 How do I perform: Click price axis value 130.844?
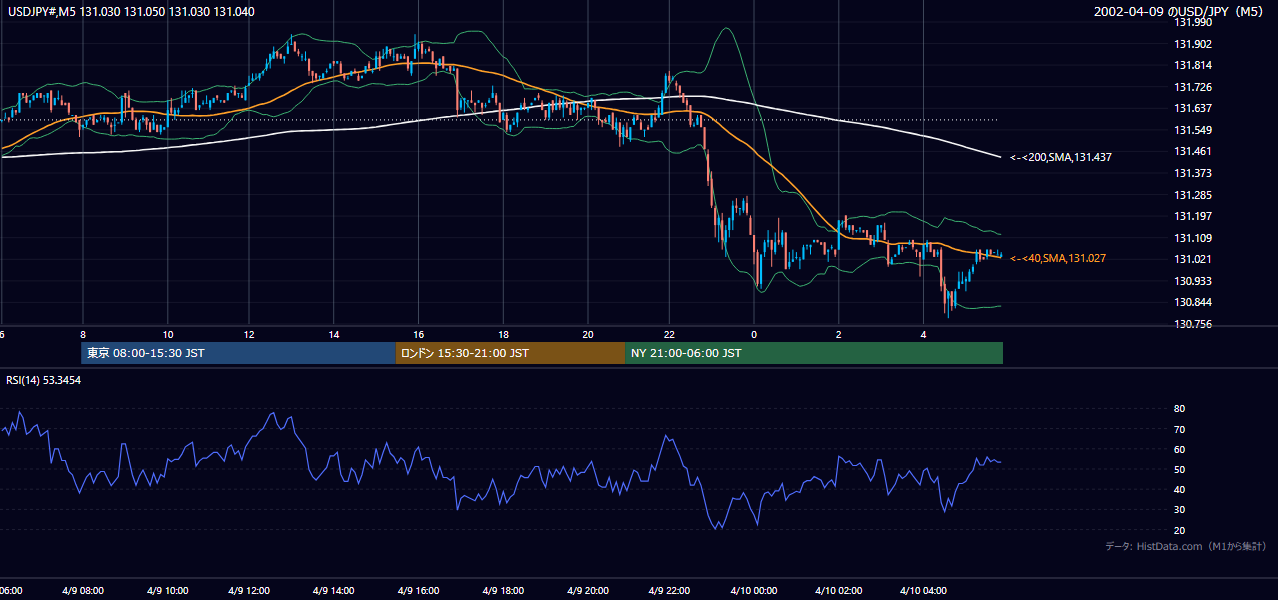coord(1194,303)
